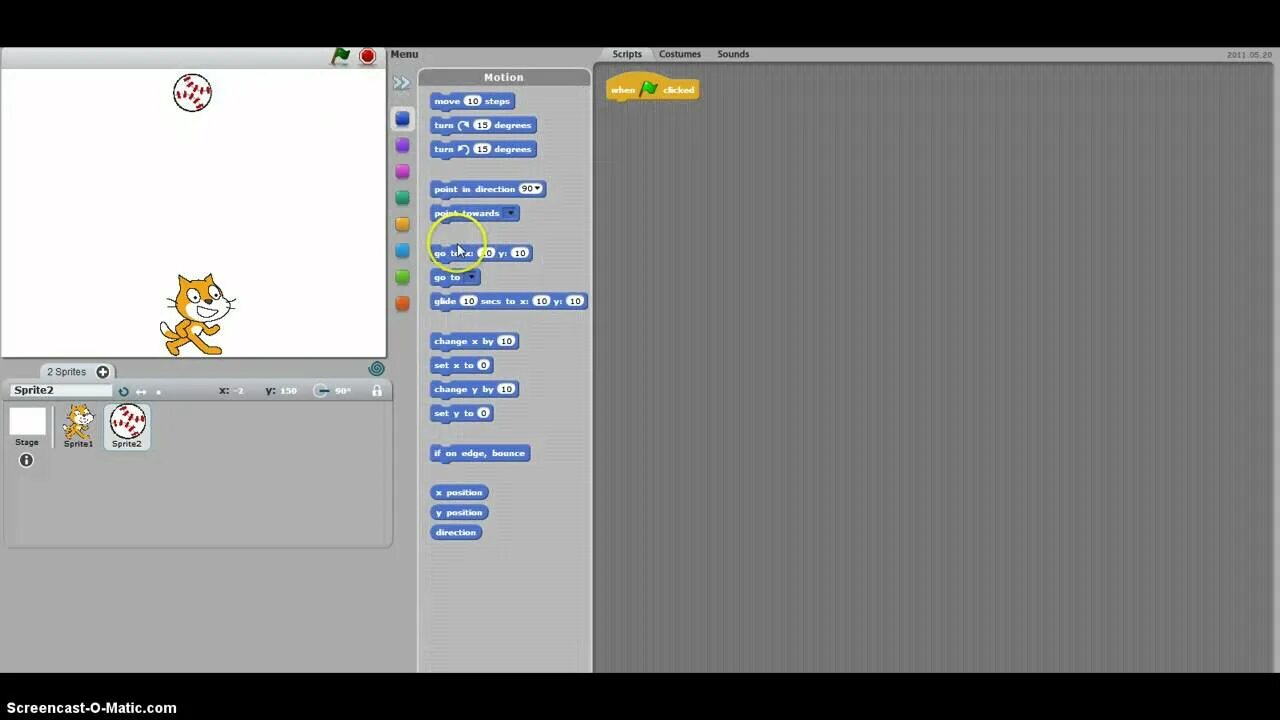Open the 'point towards' block dropdown

coord(510,213)
